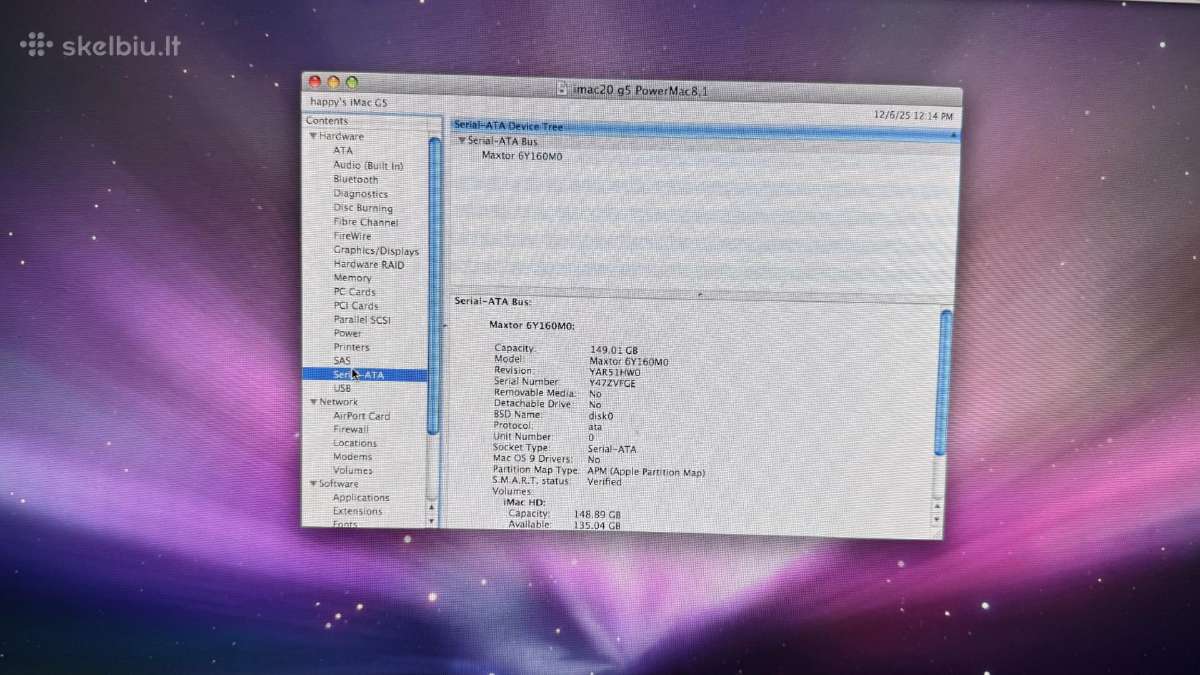Image resolution: width=1200 pixels, height=675 pixels.
Task: Click the green zoom window button
Action: point(351,83)
